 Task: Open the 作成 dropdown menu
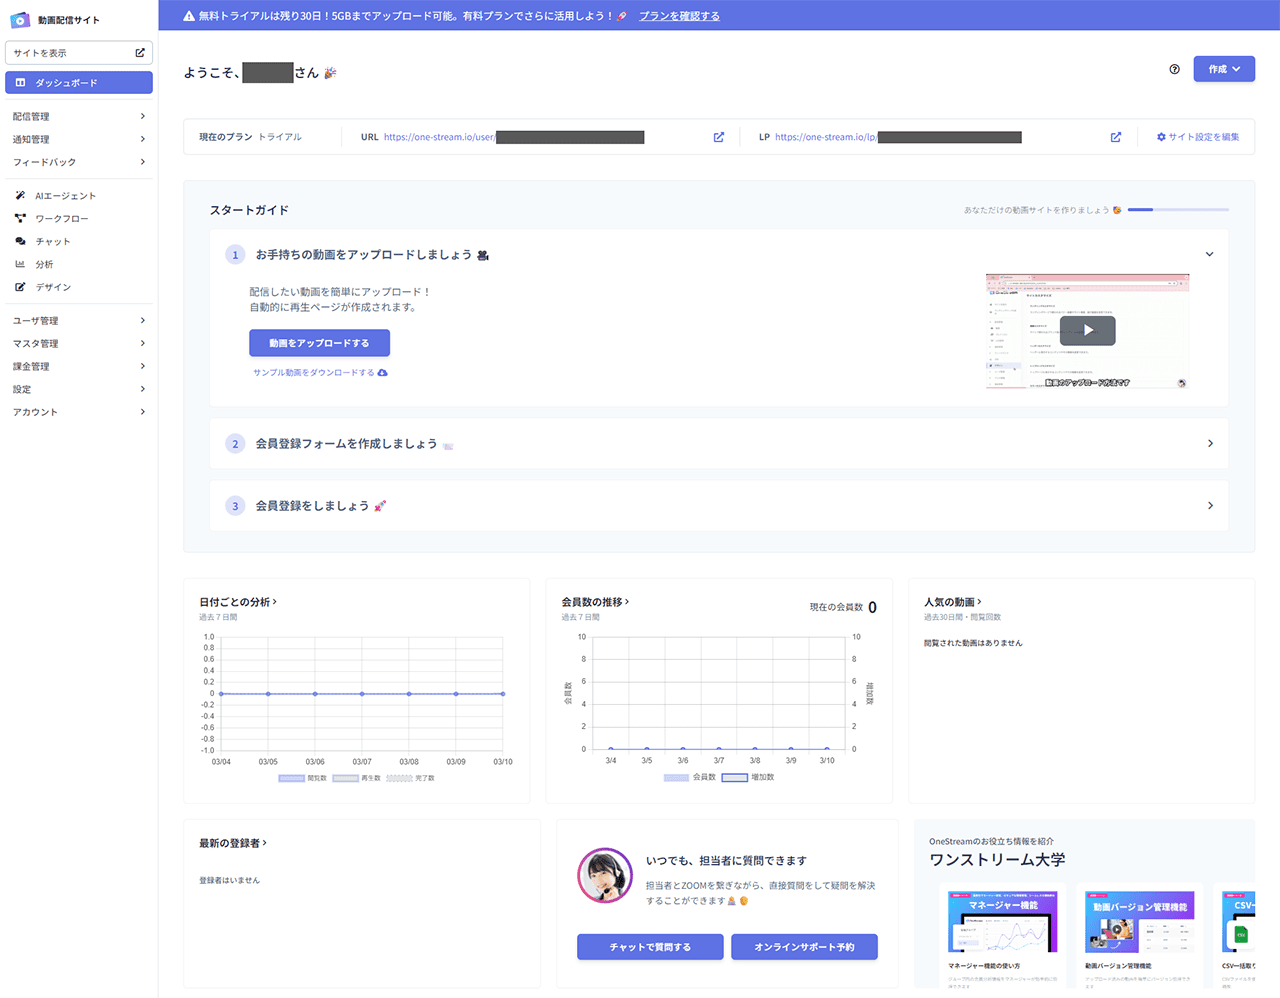click(1224, 69)
